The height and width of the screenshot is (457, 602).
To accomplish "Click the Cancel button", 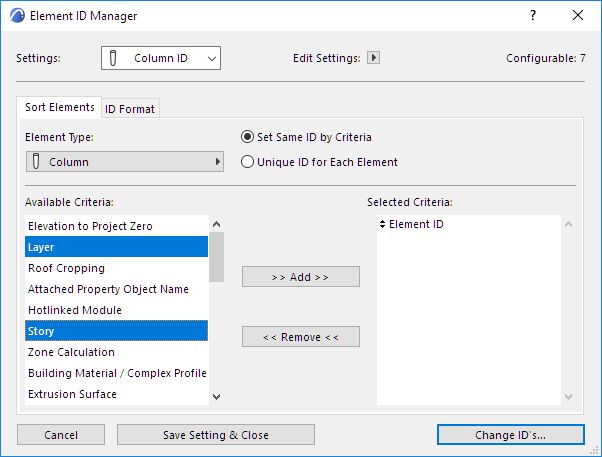I will coord(61,434).
